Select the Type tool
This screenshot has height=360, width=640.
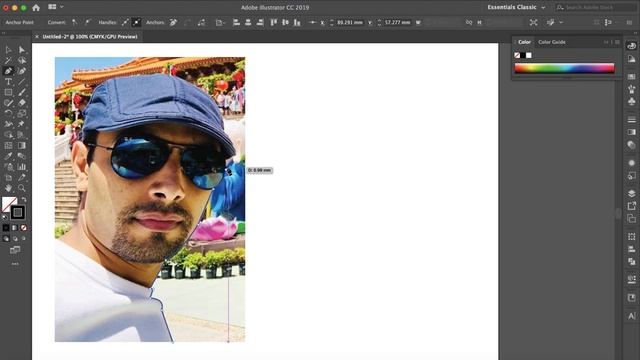point(8,82)
